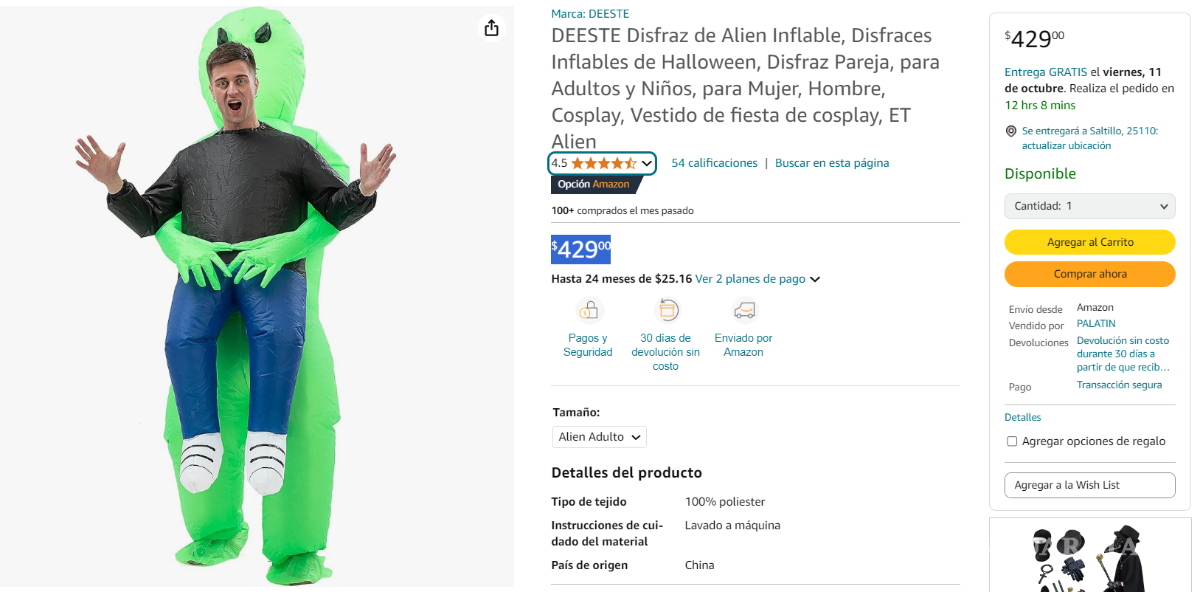1200x592 pixels.
Task: Click the 30 días de devolución box icon
Action: coord(666,310)
